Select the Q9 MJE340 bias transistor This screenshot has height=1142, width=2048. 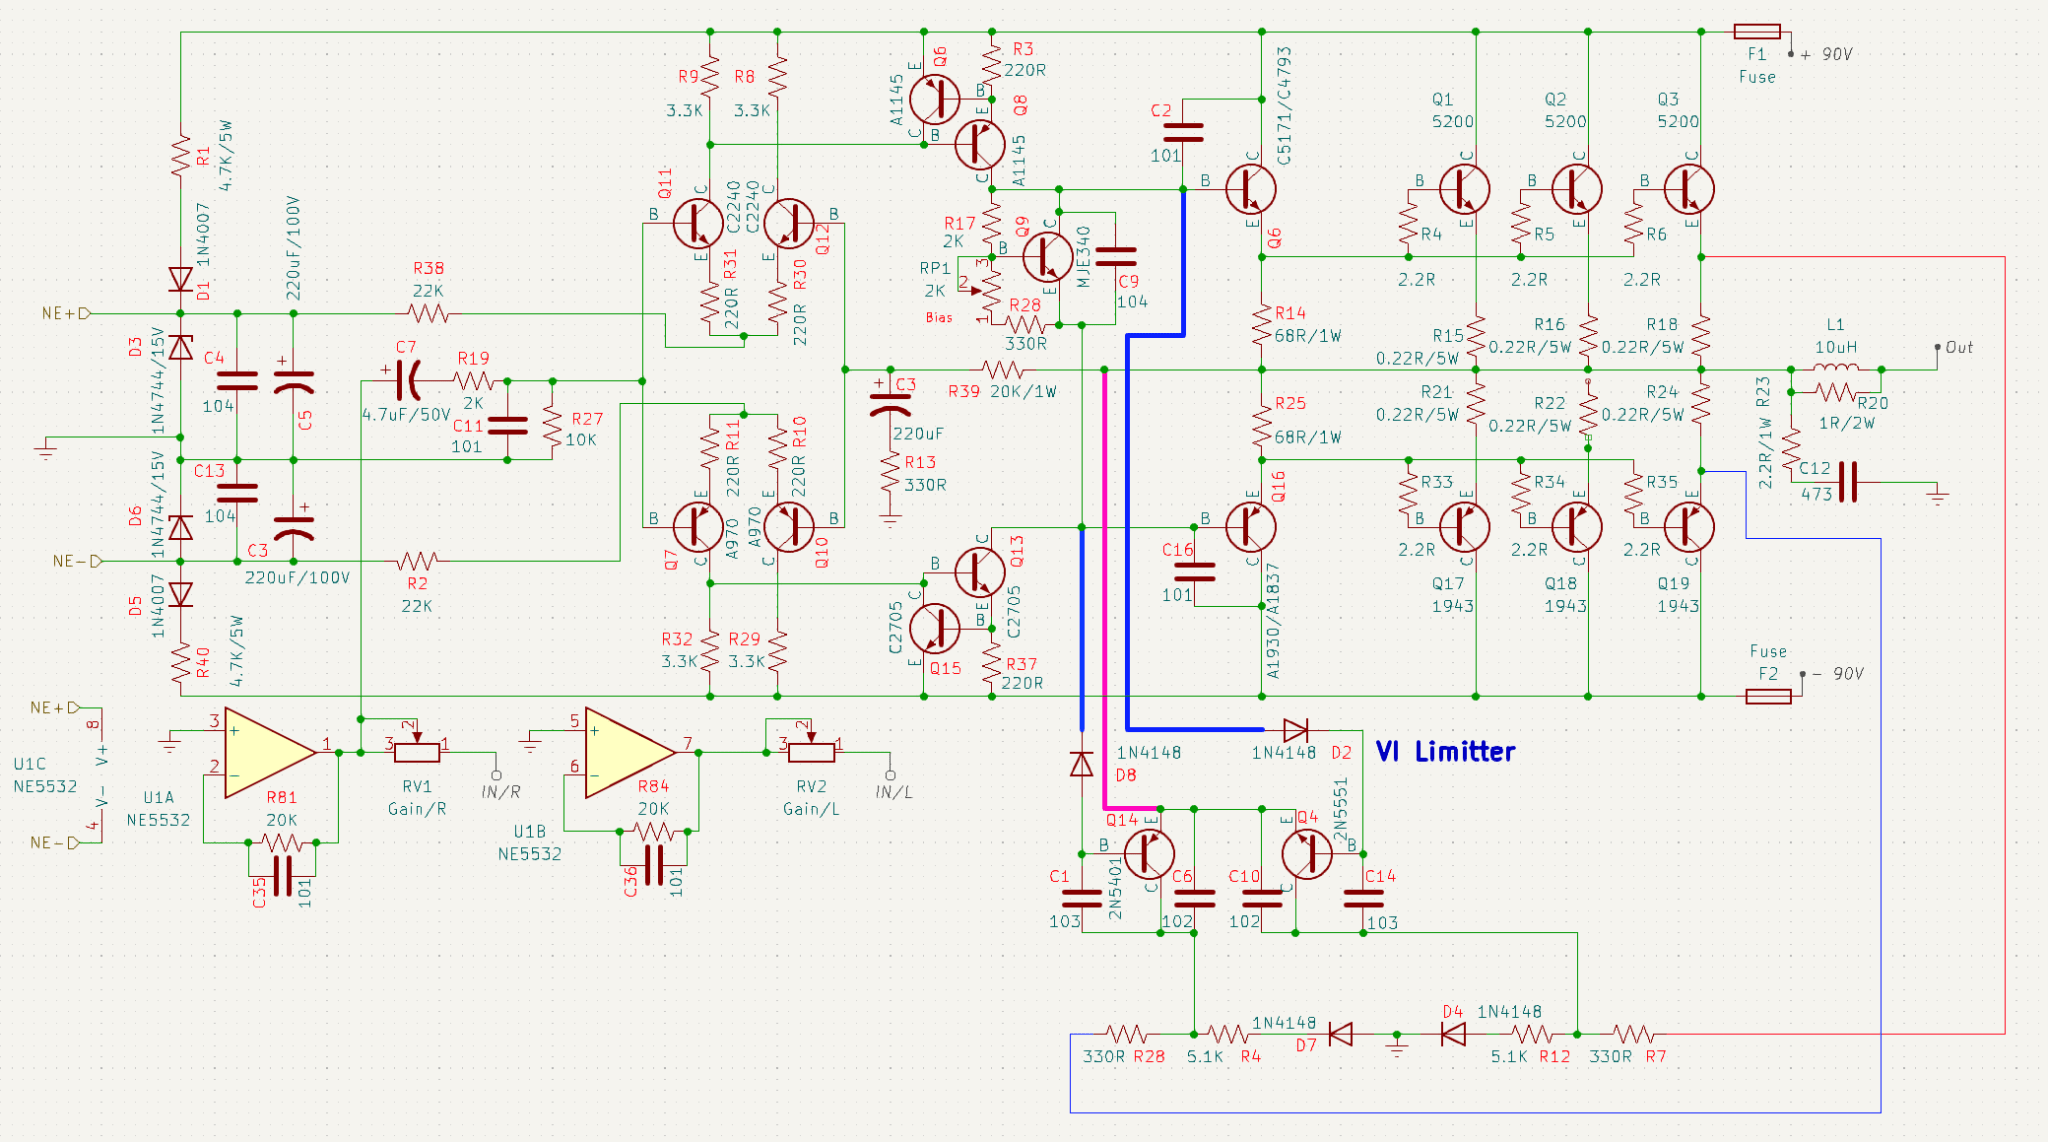tap(1047, 257)
